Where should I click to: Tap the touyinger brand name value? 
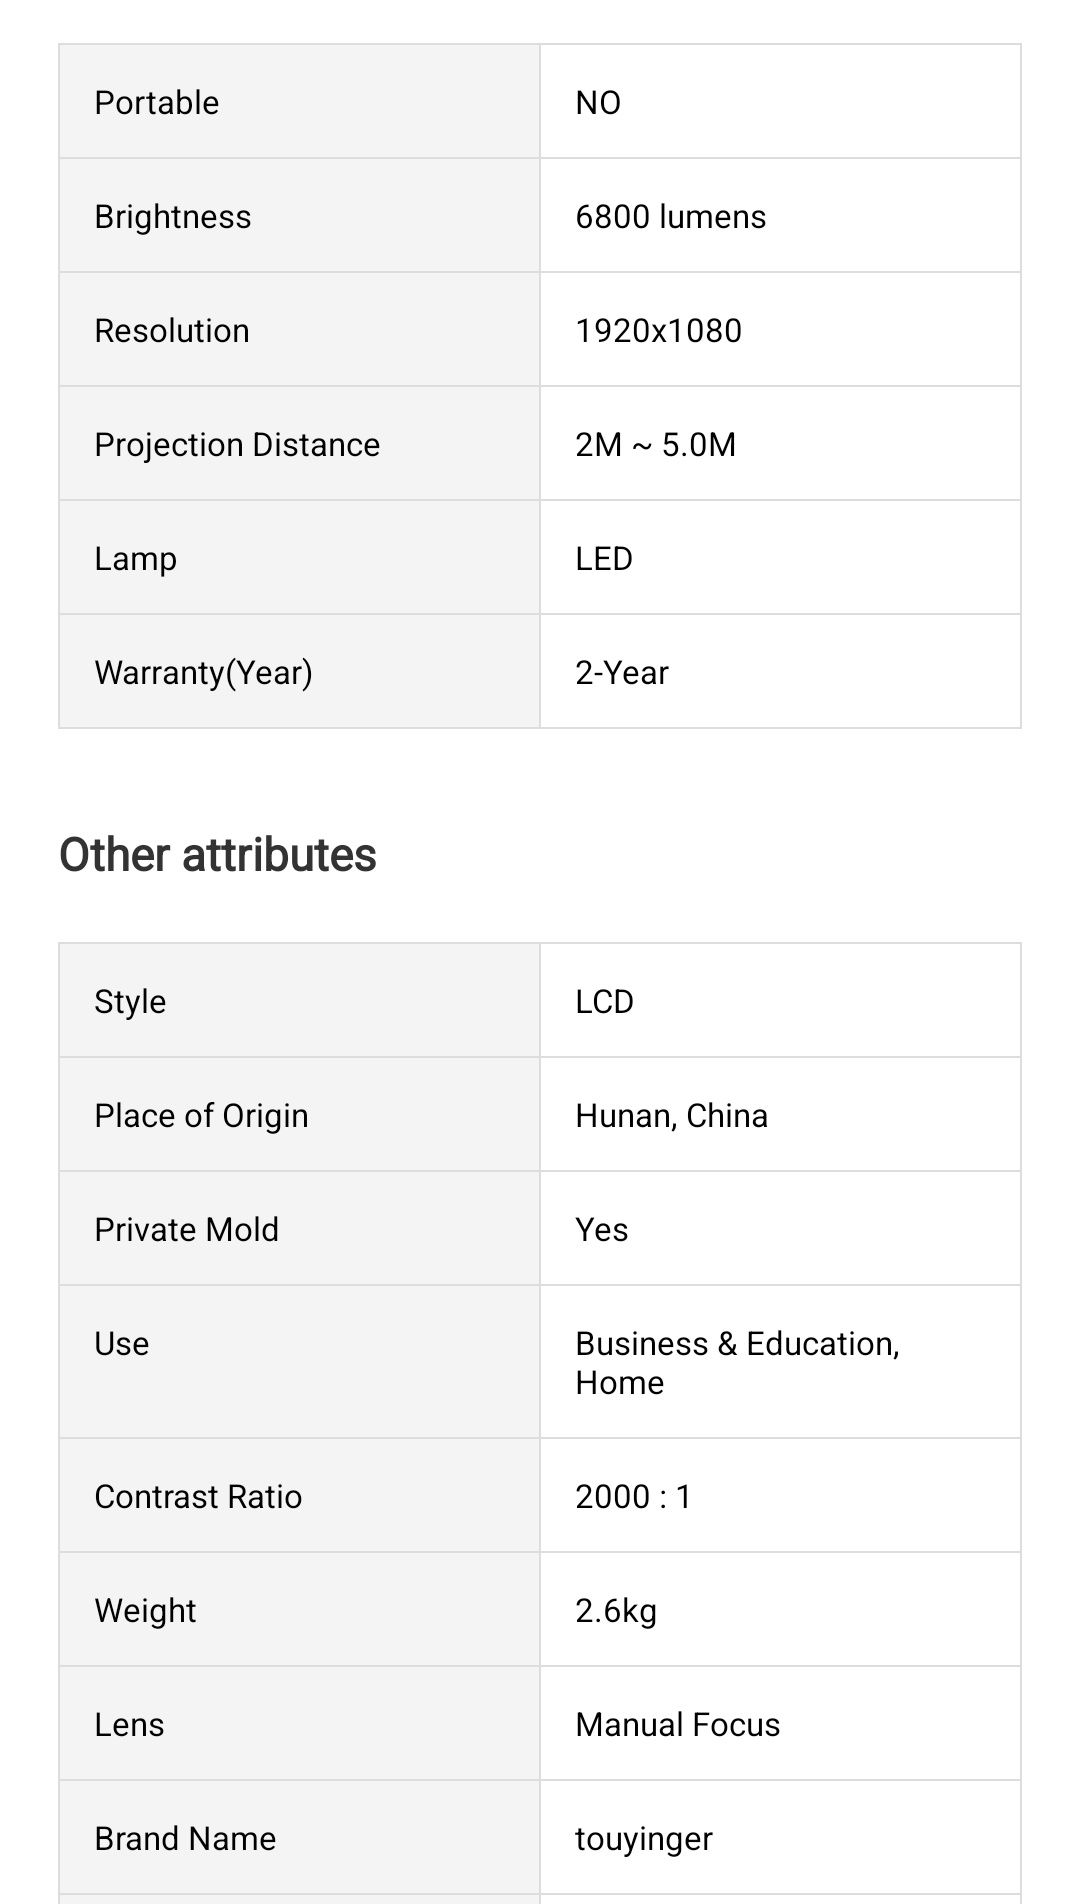pyautogui.click(x=644, y=1838)
